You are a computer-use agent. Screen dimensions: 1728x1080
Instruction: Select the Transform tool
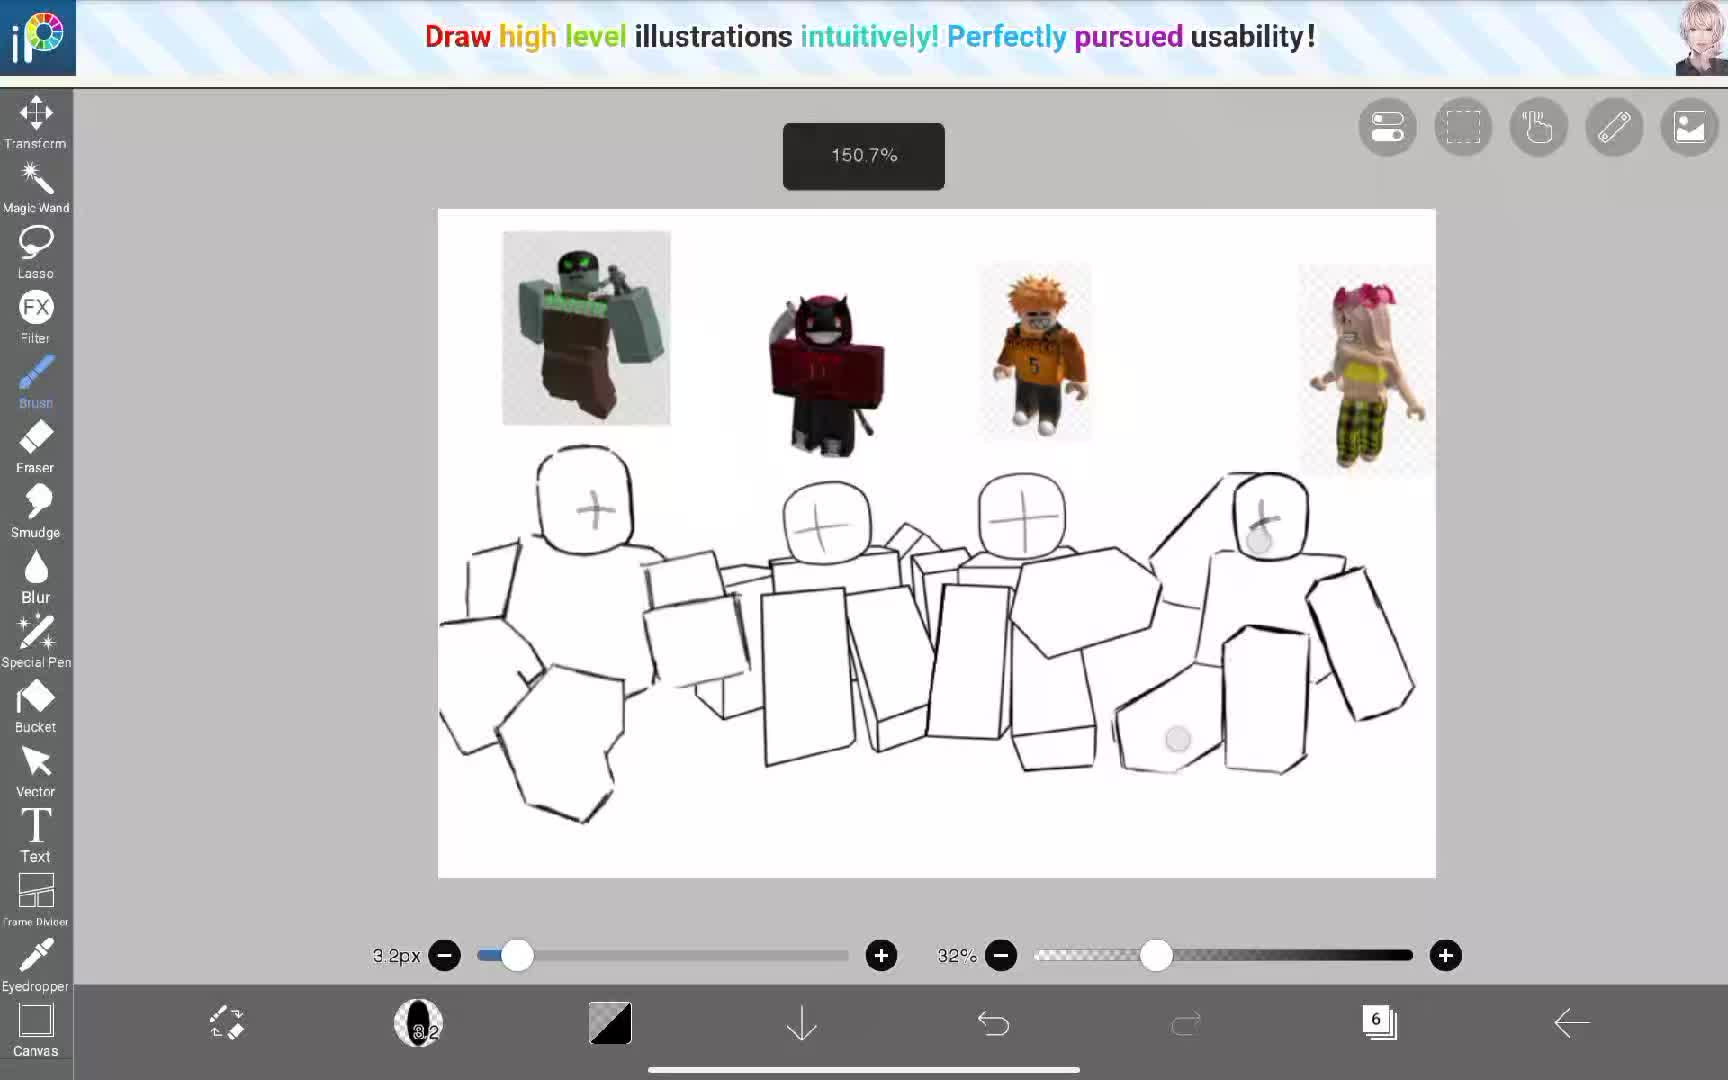coord(36,122)
